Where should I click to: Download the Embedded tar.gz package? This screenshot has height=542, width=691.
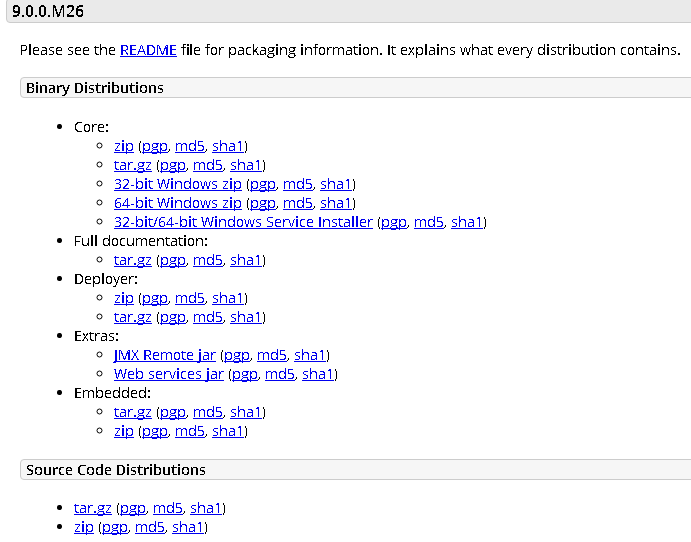(x=133, y=412)
